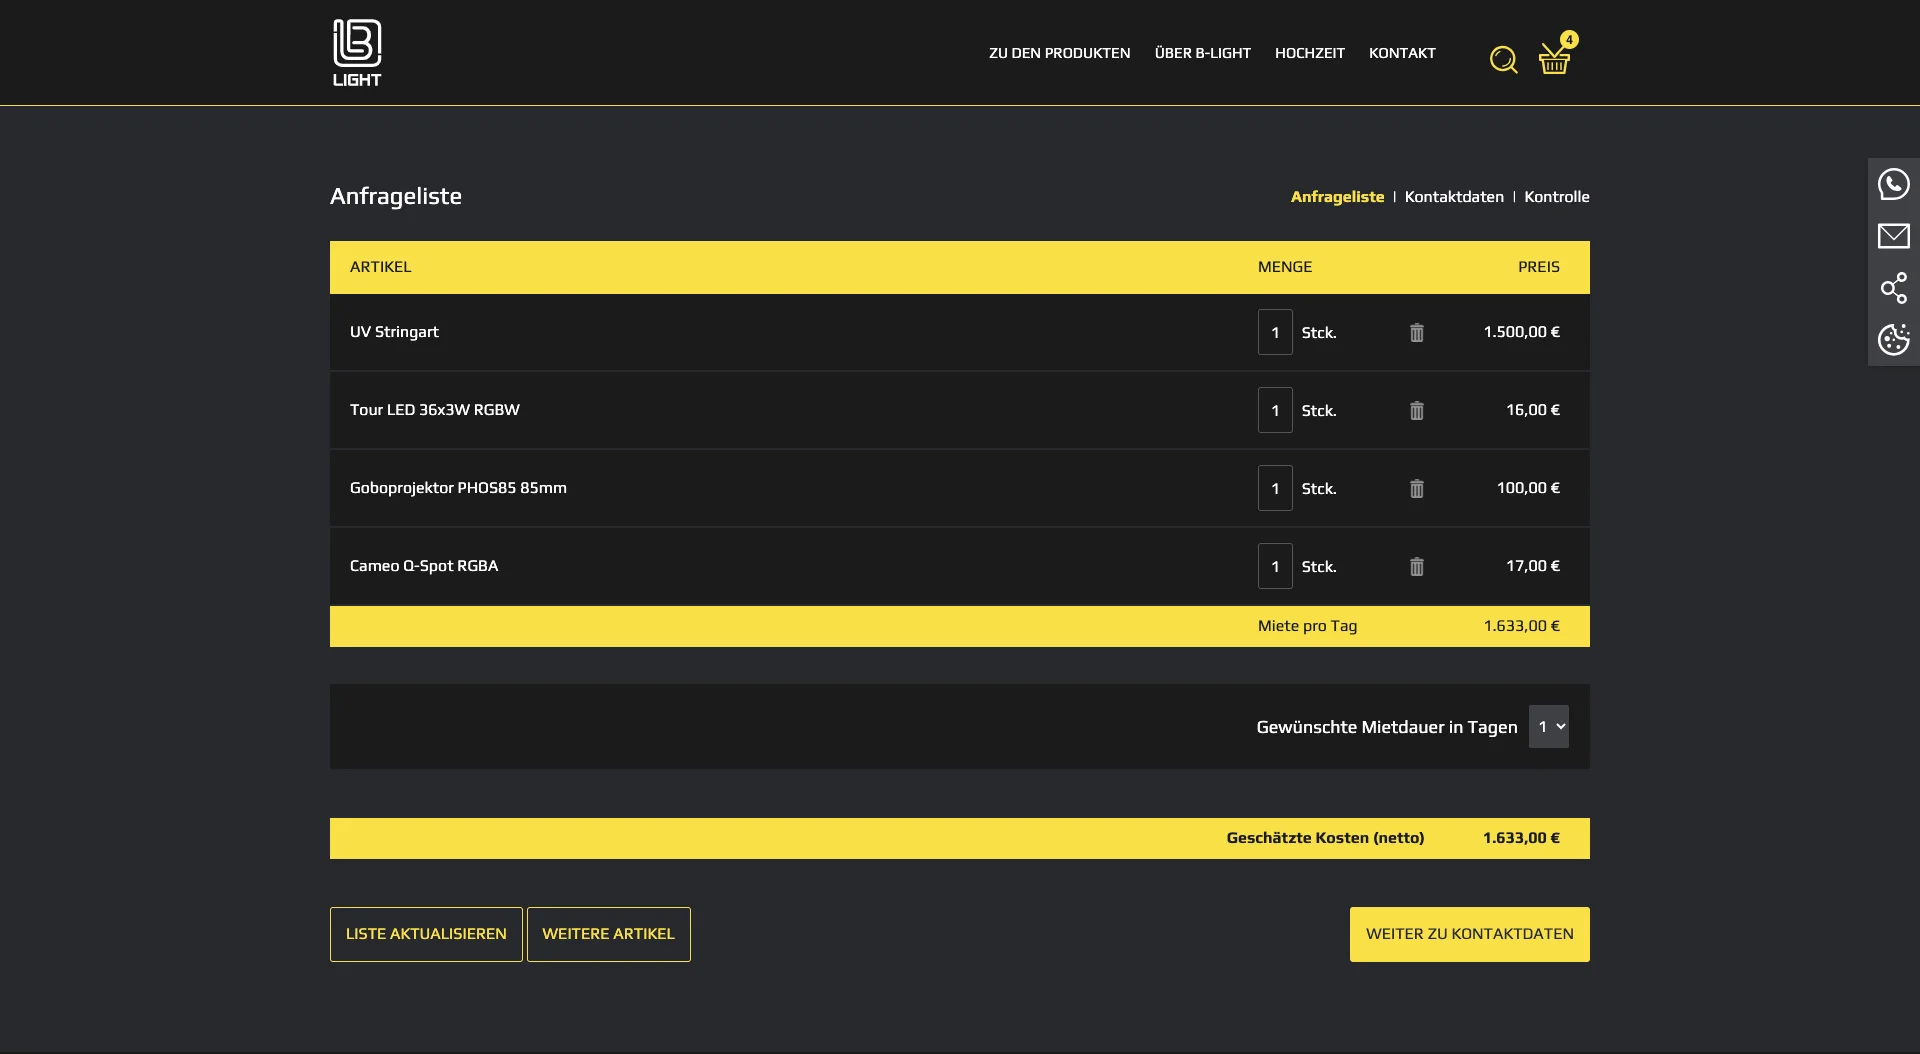Go to Über B-Light menu item

tap(1202, 53)
